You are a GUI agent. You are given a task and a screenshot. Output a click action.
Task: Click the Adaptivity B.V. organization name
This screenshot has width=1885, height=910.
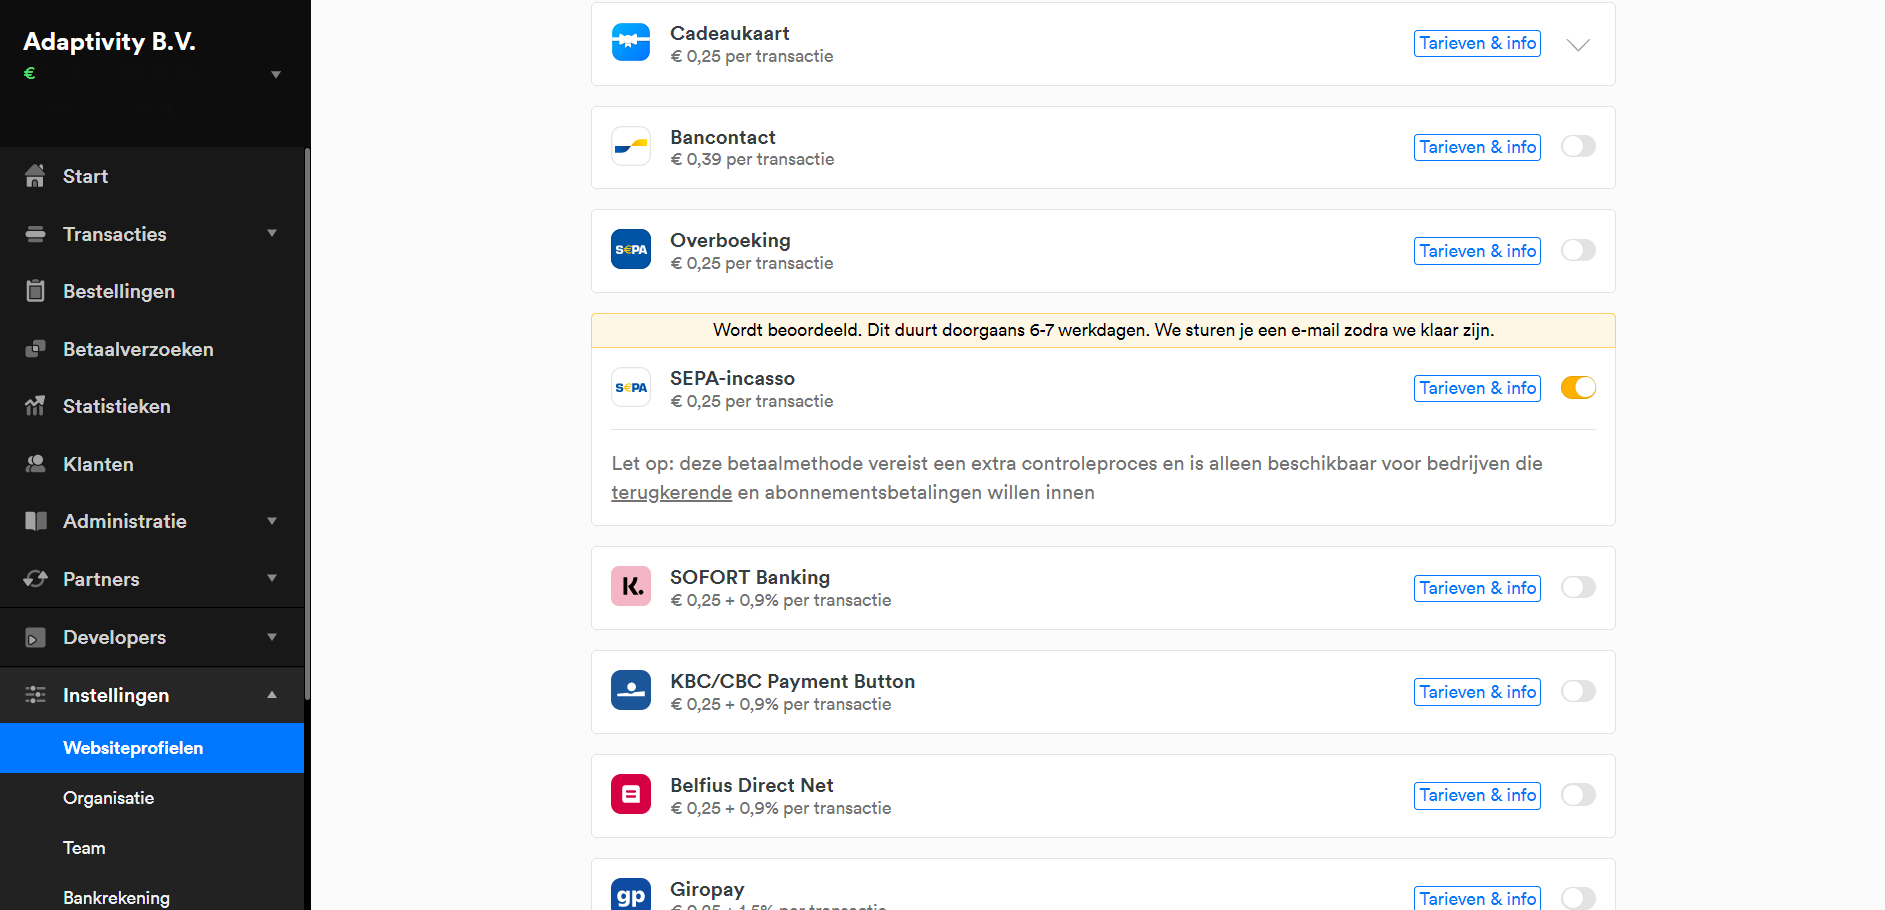109,41
